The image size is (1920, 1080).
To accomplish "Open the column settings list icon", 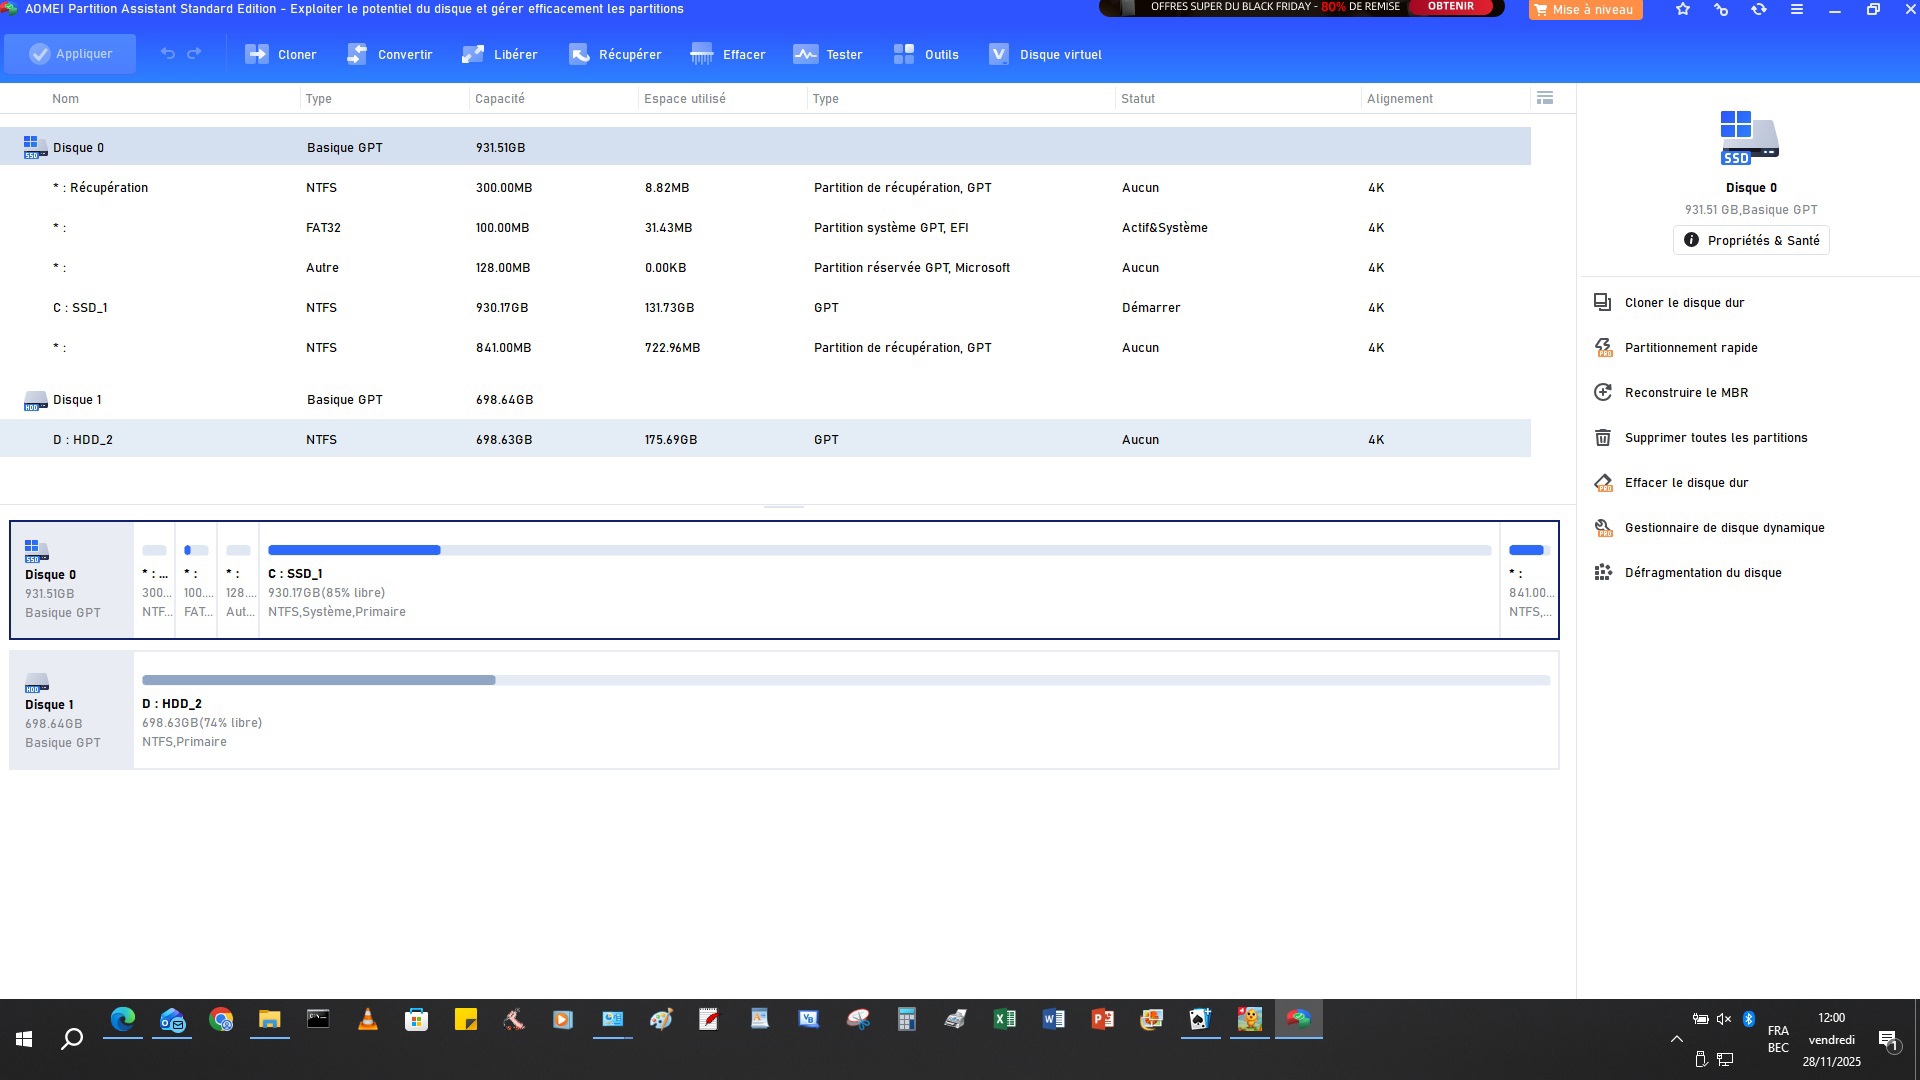I will [1545, 98].
